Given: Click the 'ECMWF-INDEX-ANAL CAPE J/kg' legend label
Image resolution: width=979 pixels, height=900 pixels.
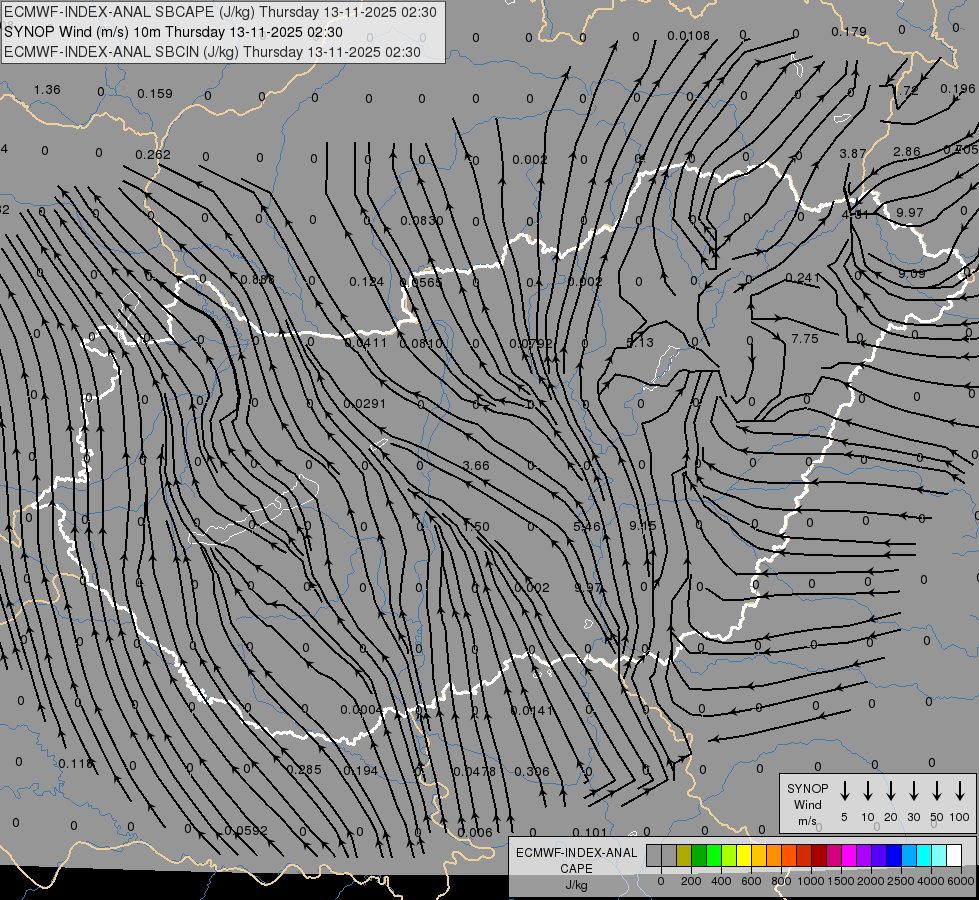Looking at the screenshot, I should pyautogui.click(x=576, y=868).
